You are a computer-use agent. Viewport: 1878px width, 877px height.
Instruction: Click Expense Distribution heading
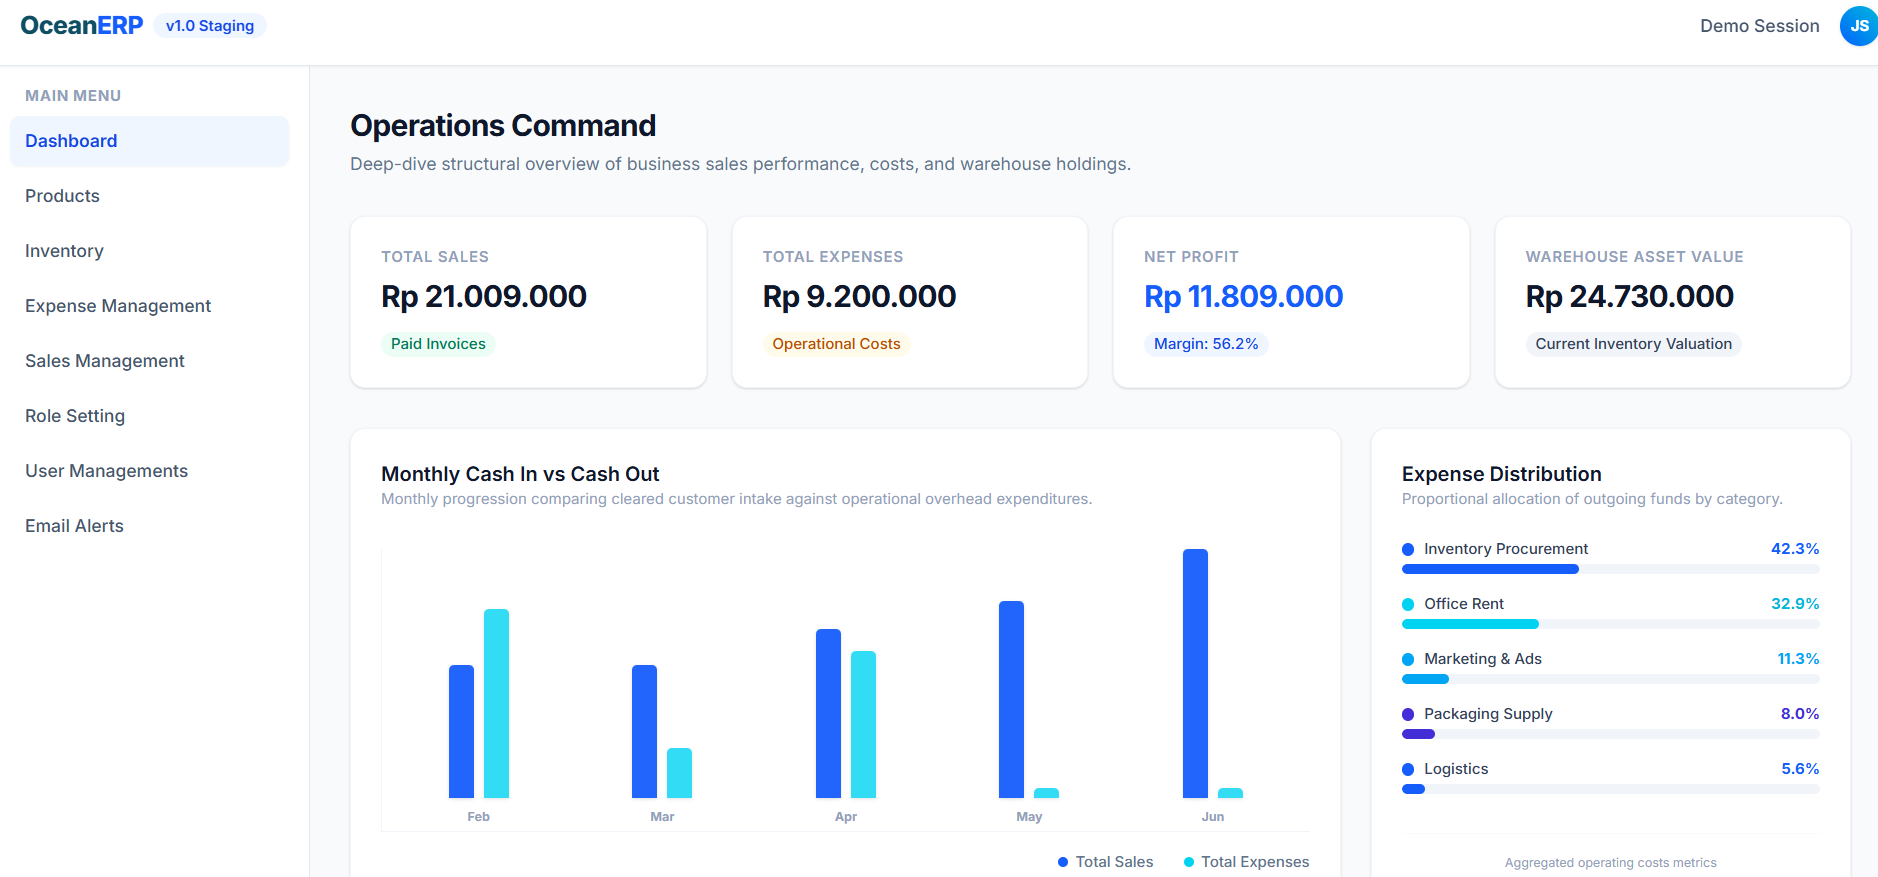click(1502, 474)
